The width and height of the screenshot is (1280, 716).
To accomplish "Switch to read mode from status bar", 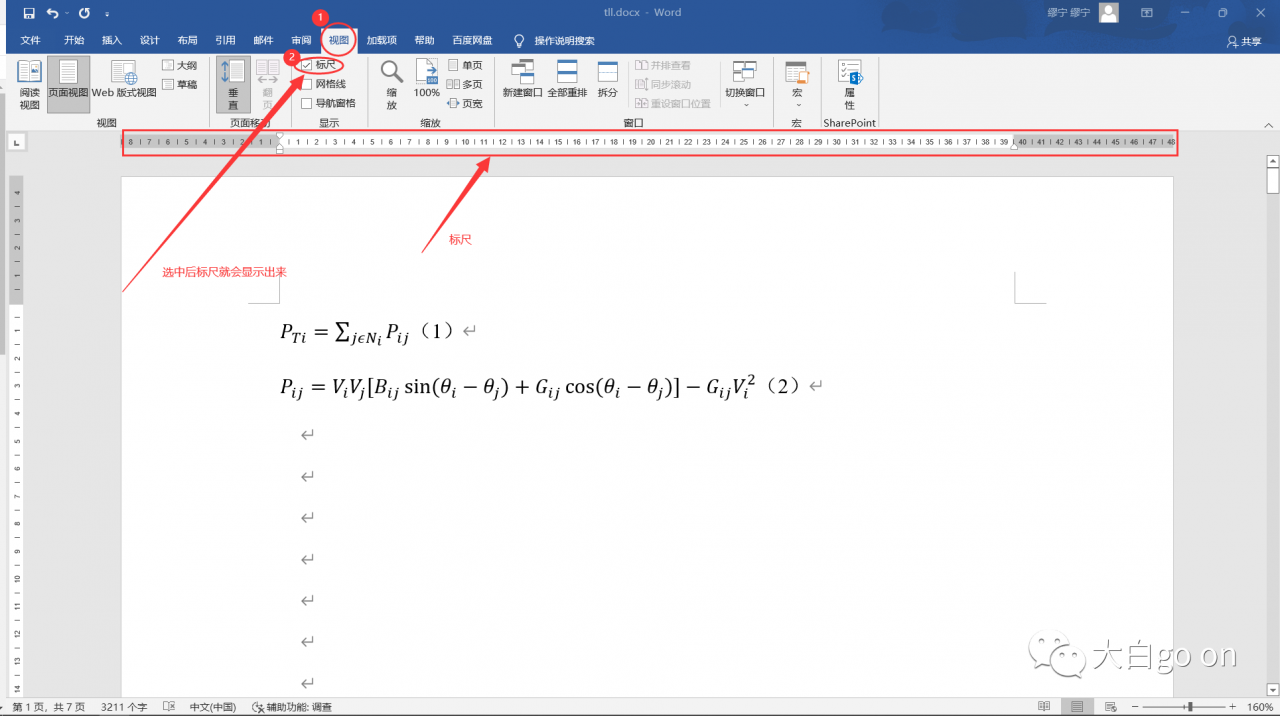I will [x=1044, y=707].
